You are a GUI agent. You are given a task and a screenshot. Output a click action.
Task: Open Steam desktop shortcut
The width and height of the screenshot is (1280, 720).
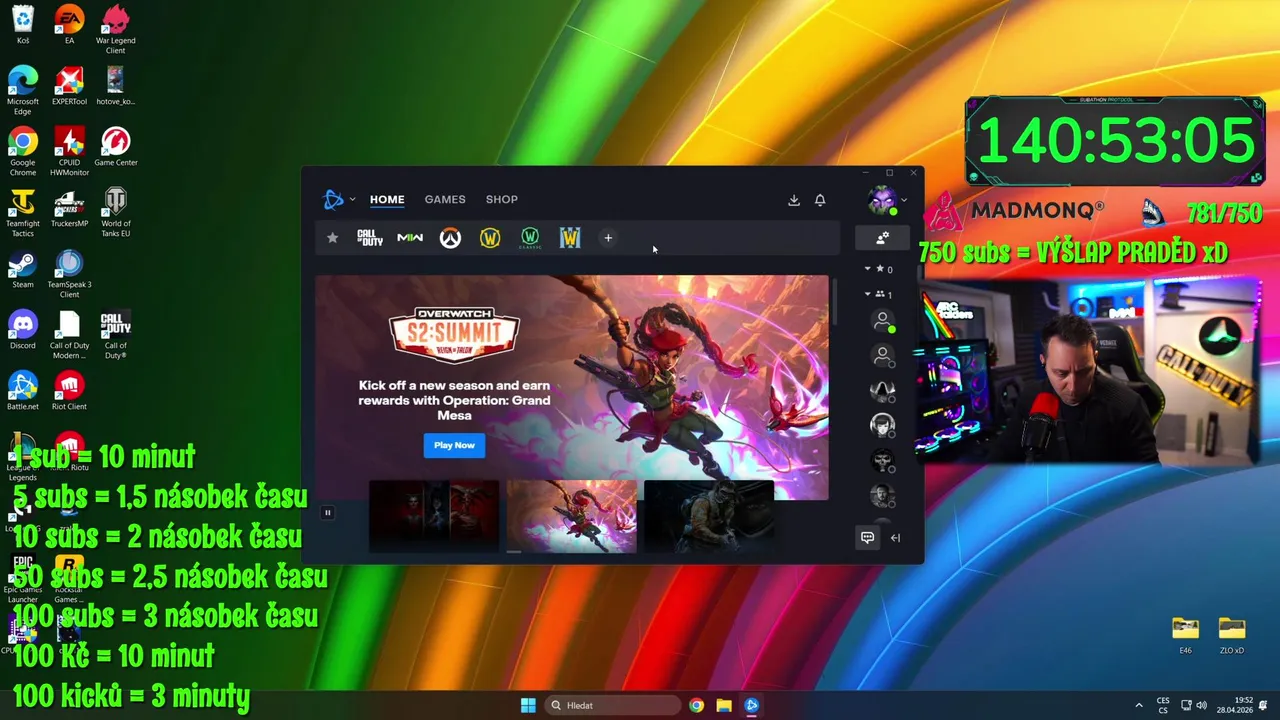[x=23, y=270]
